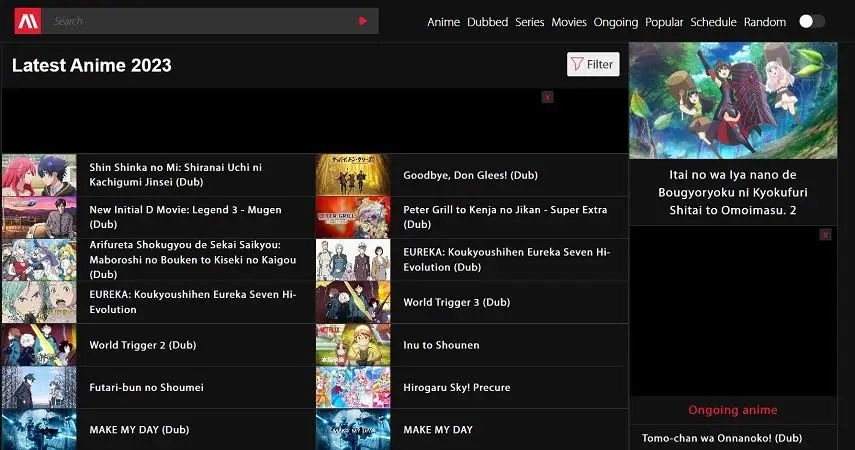Open Hirogaru Sky! Precure title
This screenshot has width=855, height=450.
457,387
